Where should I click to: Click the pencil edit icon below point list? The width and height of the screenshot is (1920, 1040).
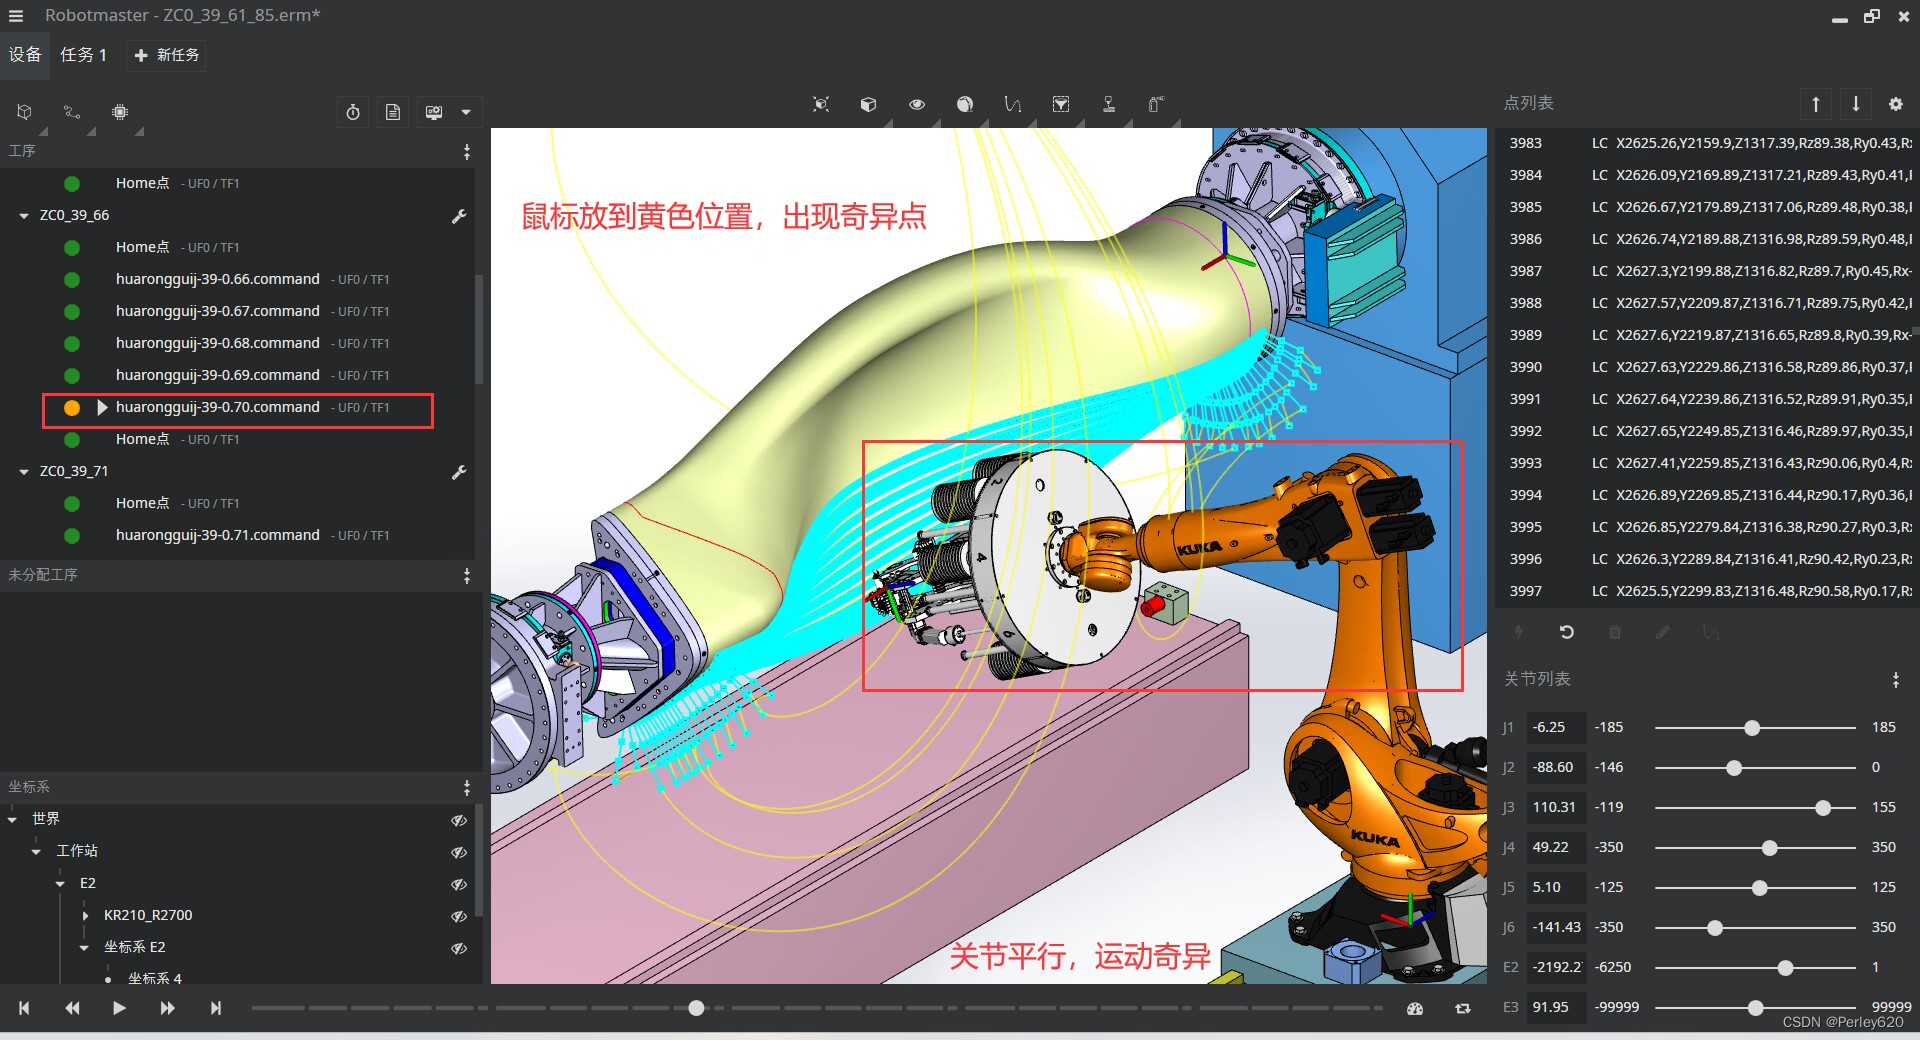point(1662,632)
